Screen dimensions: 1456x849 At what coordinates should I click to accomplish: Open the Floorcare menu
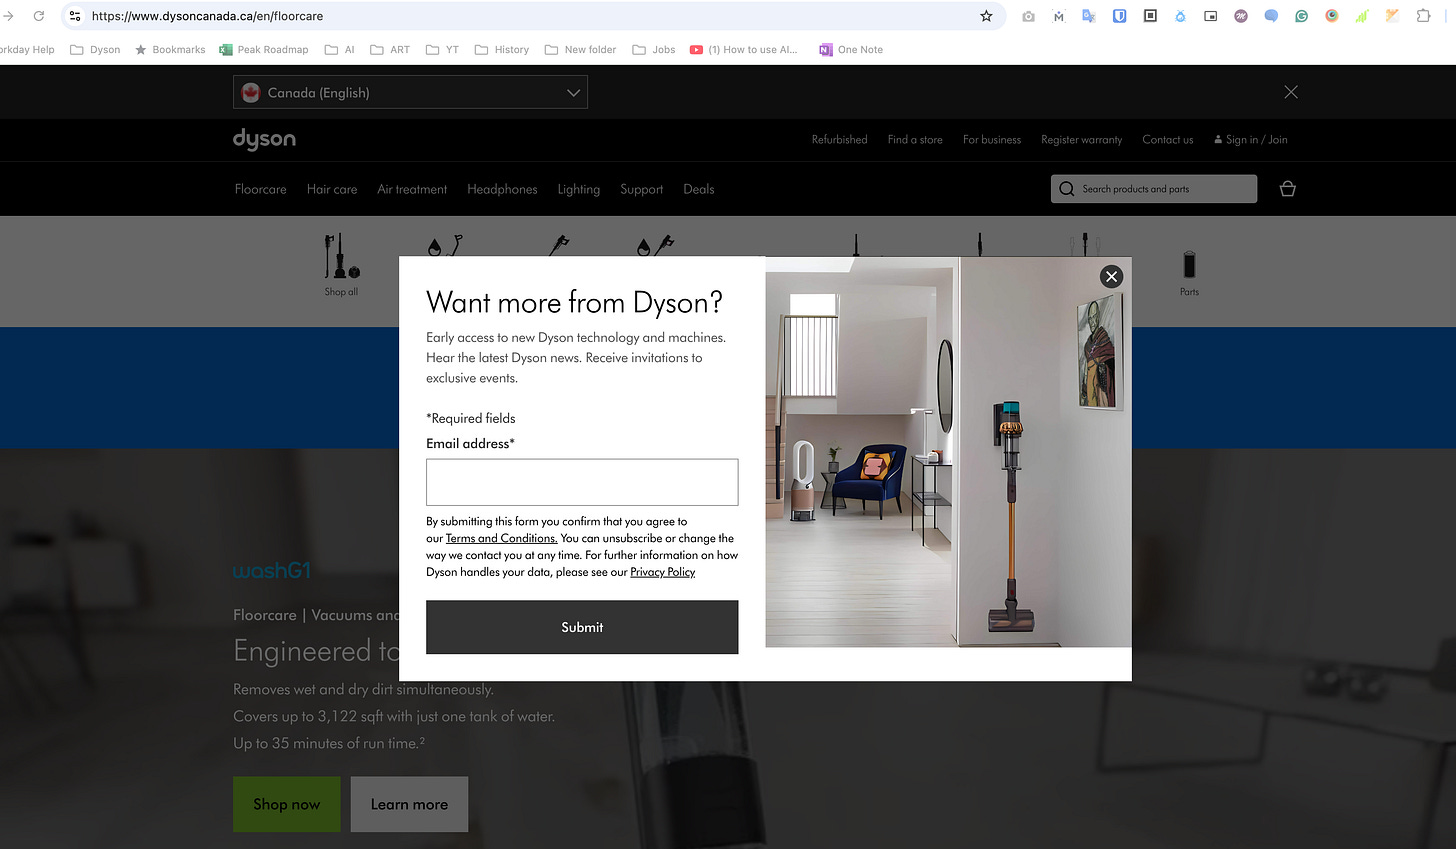click(260, 189)
